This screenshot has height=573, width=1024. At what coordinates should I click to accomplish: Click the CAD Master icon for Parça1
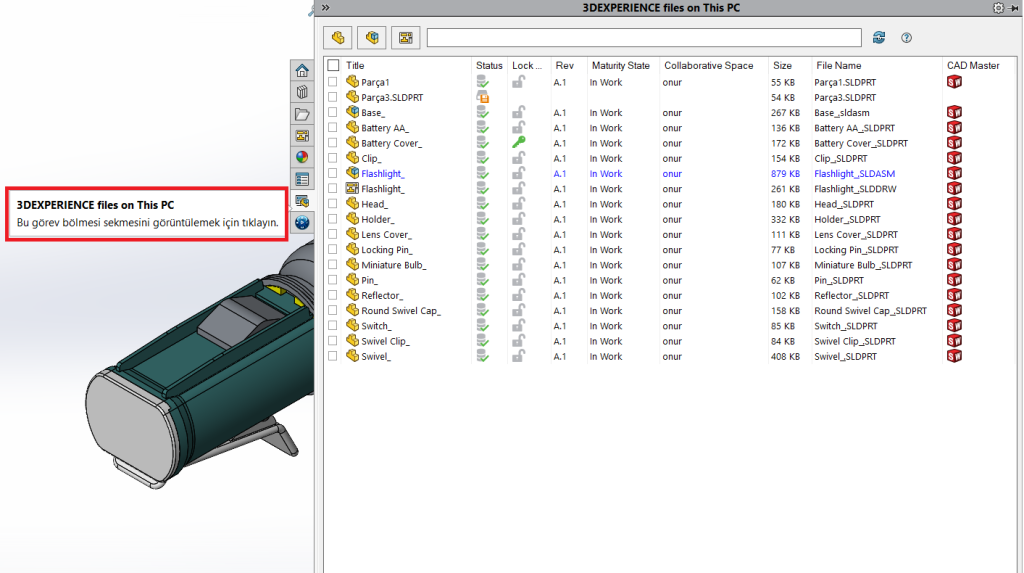pos(954,82)
